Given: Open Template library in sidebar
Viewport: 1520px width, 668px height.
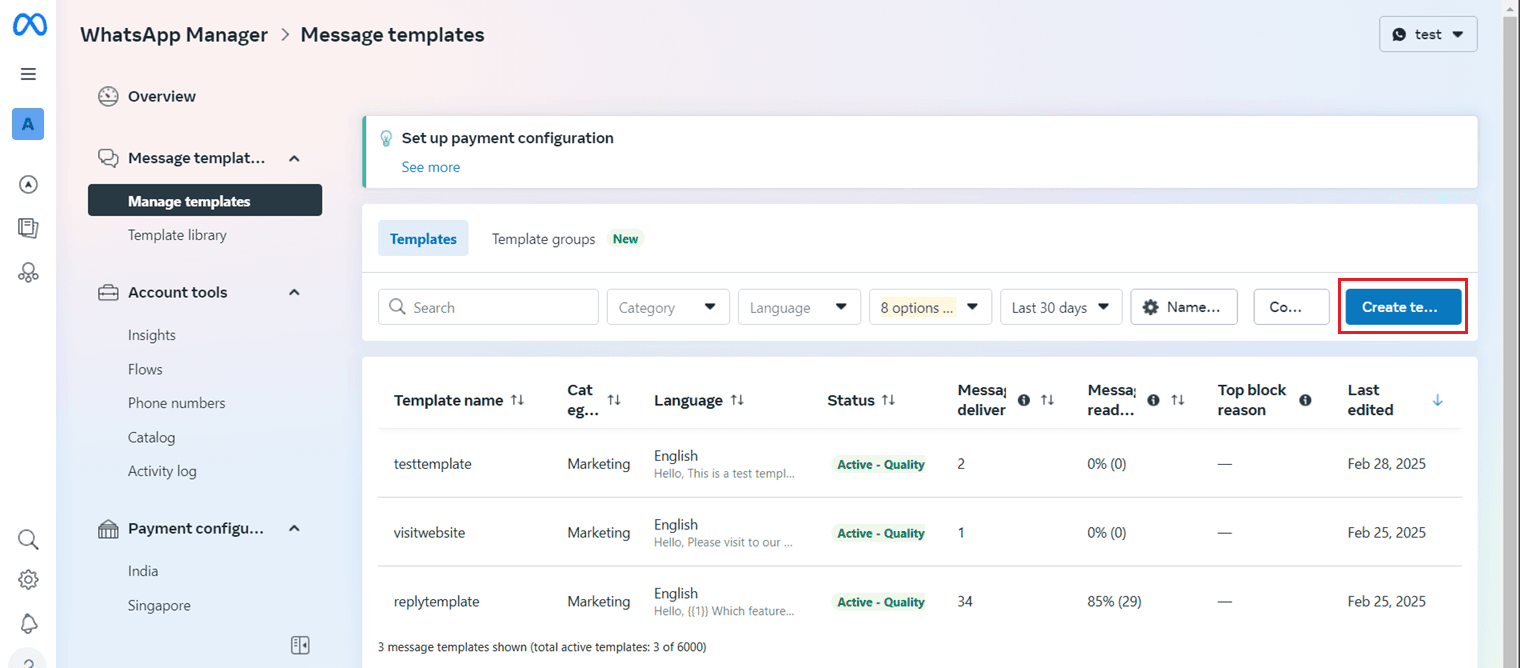Looking at the screenshot, I should click(x=177, y=235).
